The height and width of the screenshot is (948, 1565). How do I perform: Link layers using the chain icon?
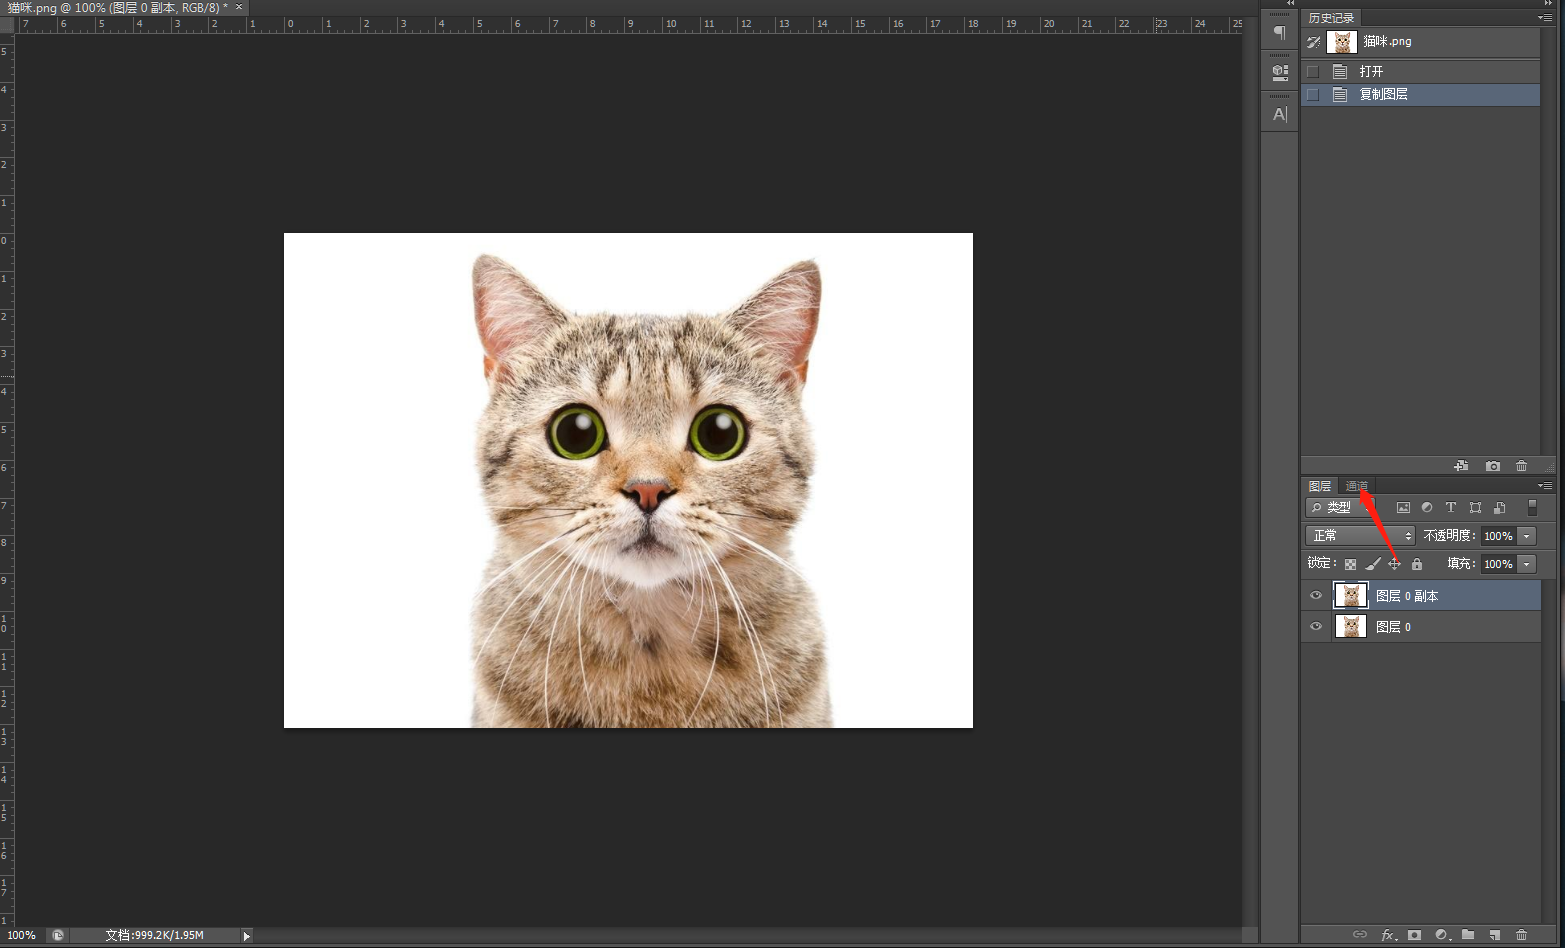tap(1360, 935)
